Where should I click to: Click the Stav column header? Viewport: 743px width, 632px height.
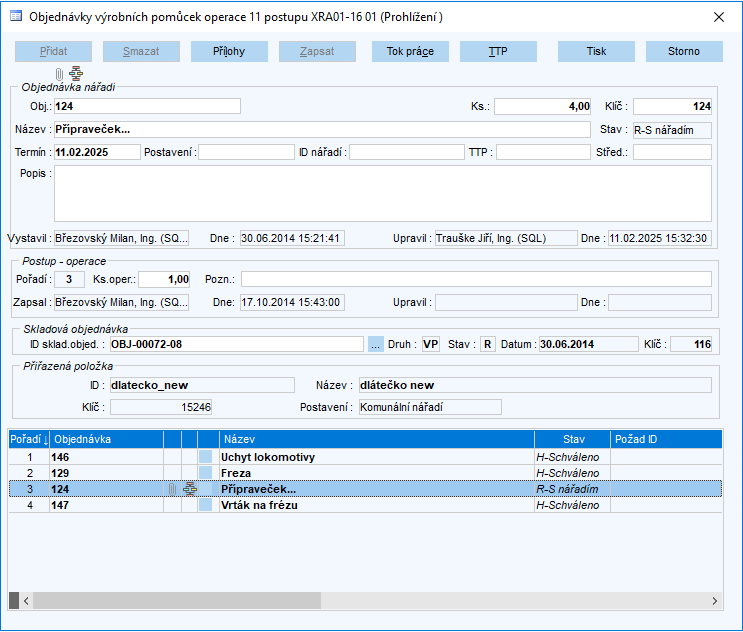pyautogui.click(x=572, y=439)
